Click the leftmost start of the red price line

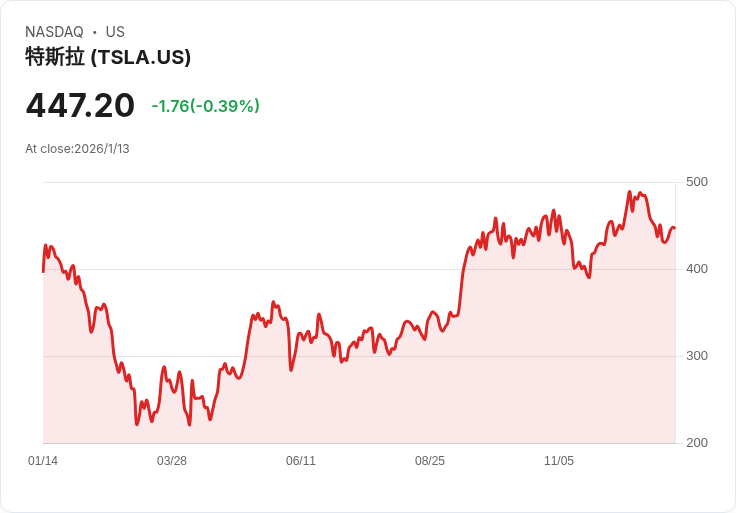[43, 270]
